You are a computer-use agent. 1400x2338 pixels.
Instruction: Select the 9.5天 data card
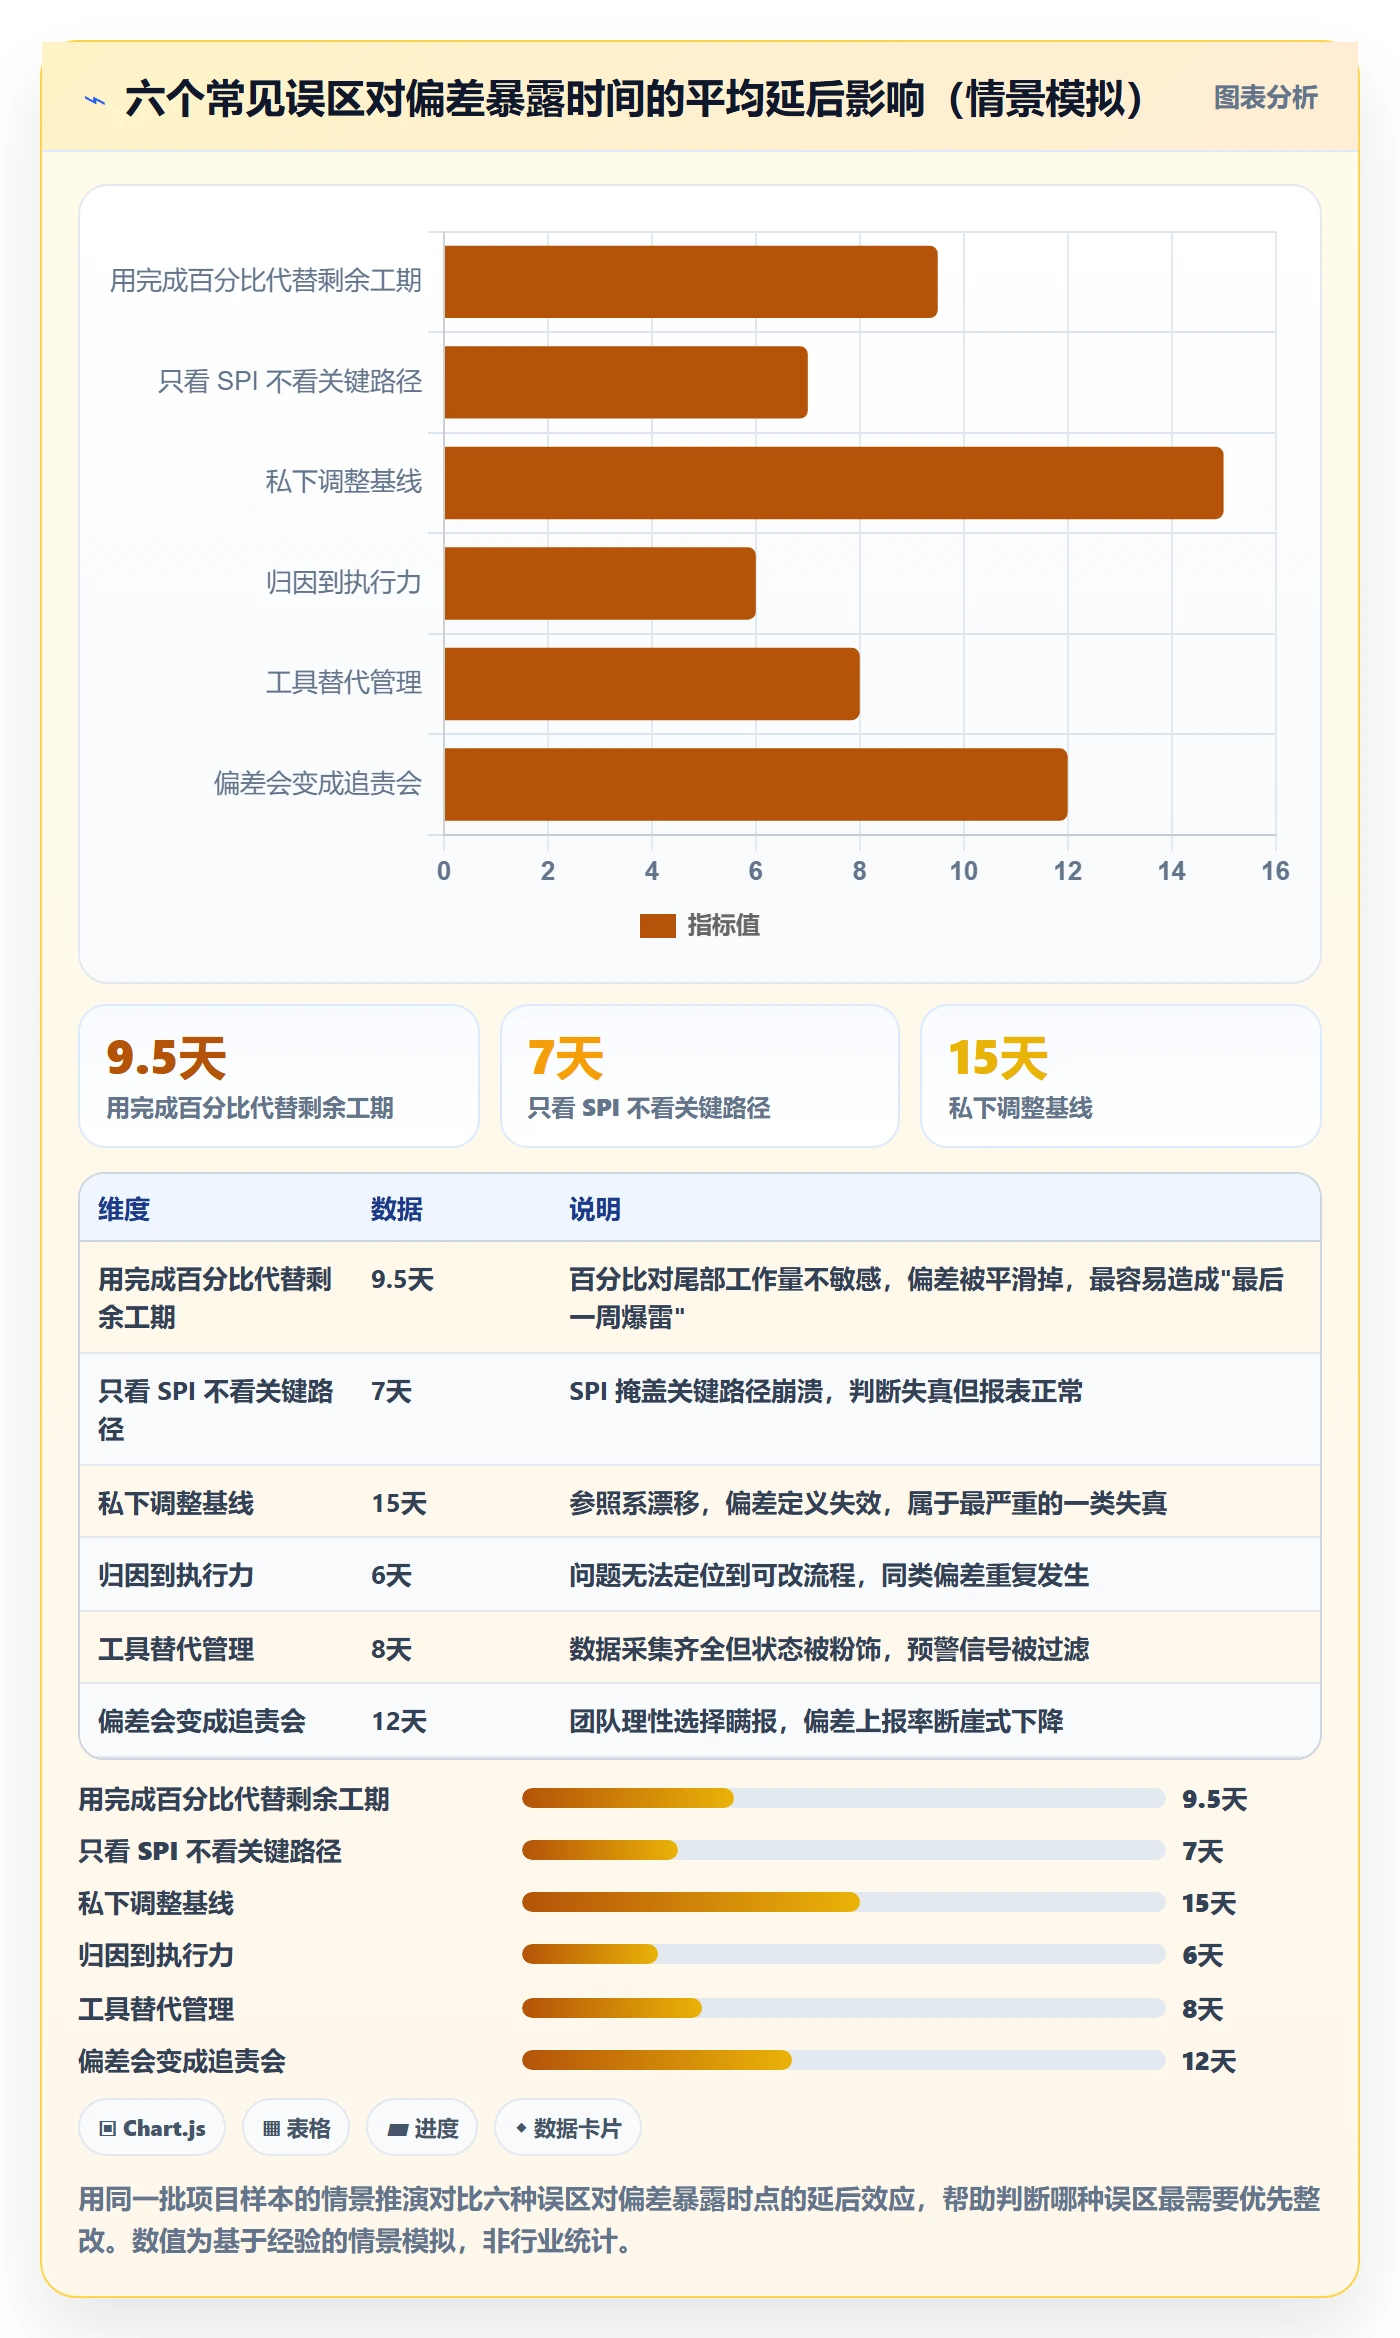click(x=279, y=1076)
